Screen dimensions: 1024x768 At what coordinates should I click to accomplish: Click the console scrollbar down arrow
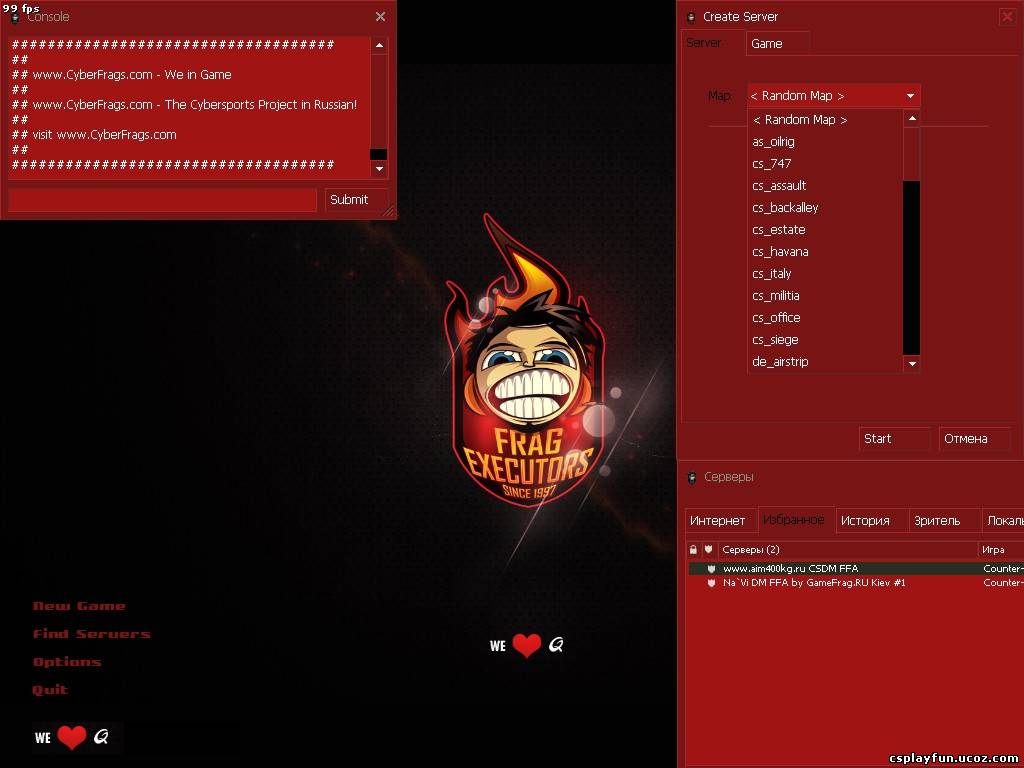(379, 169)
